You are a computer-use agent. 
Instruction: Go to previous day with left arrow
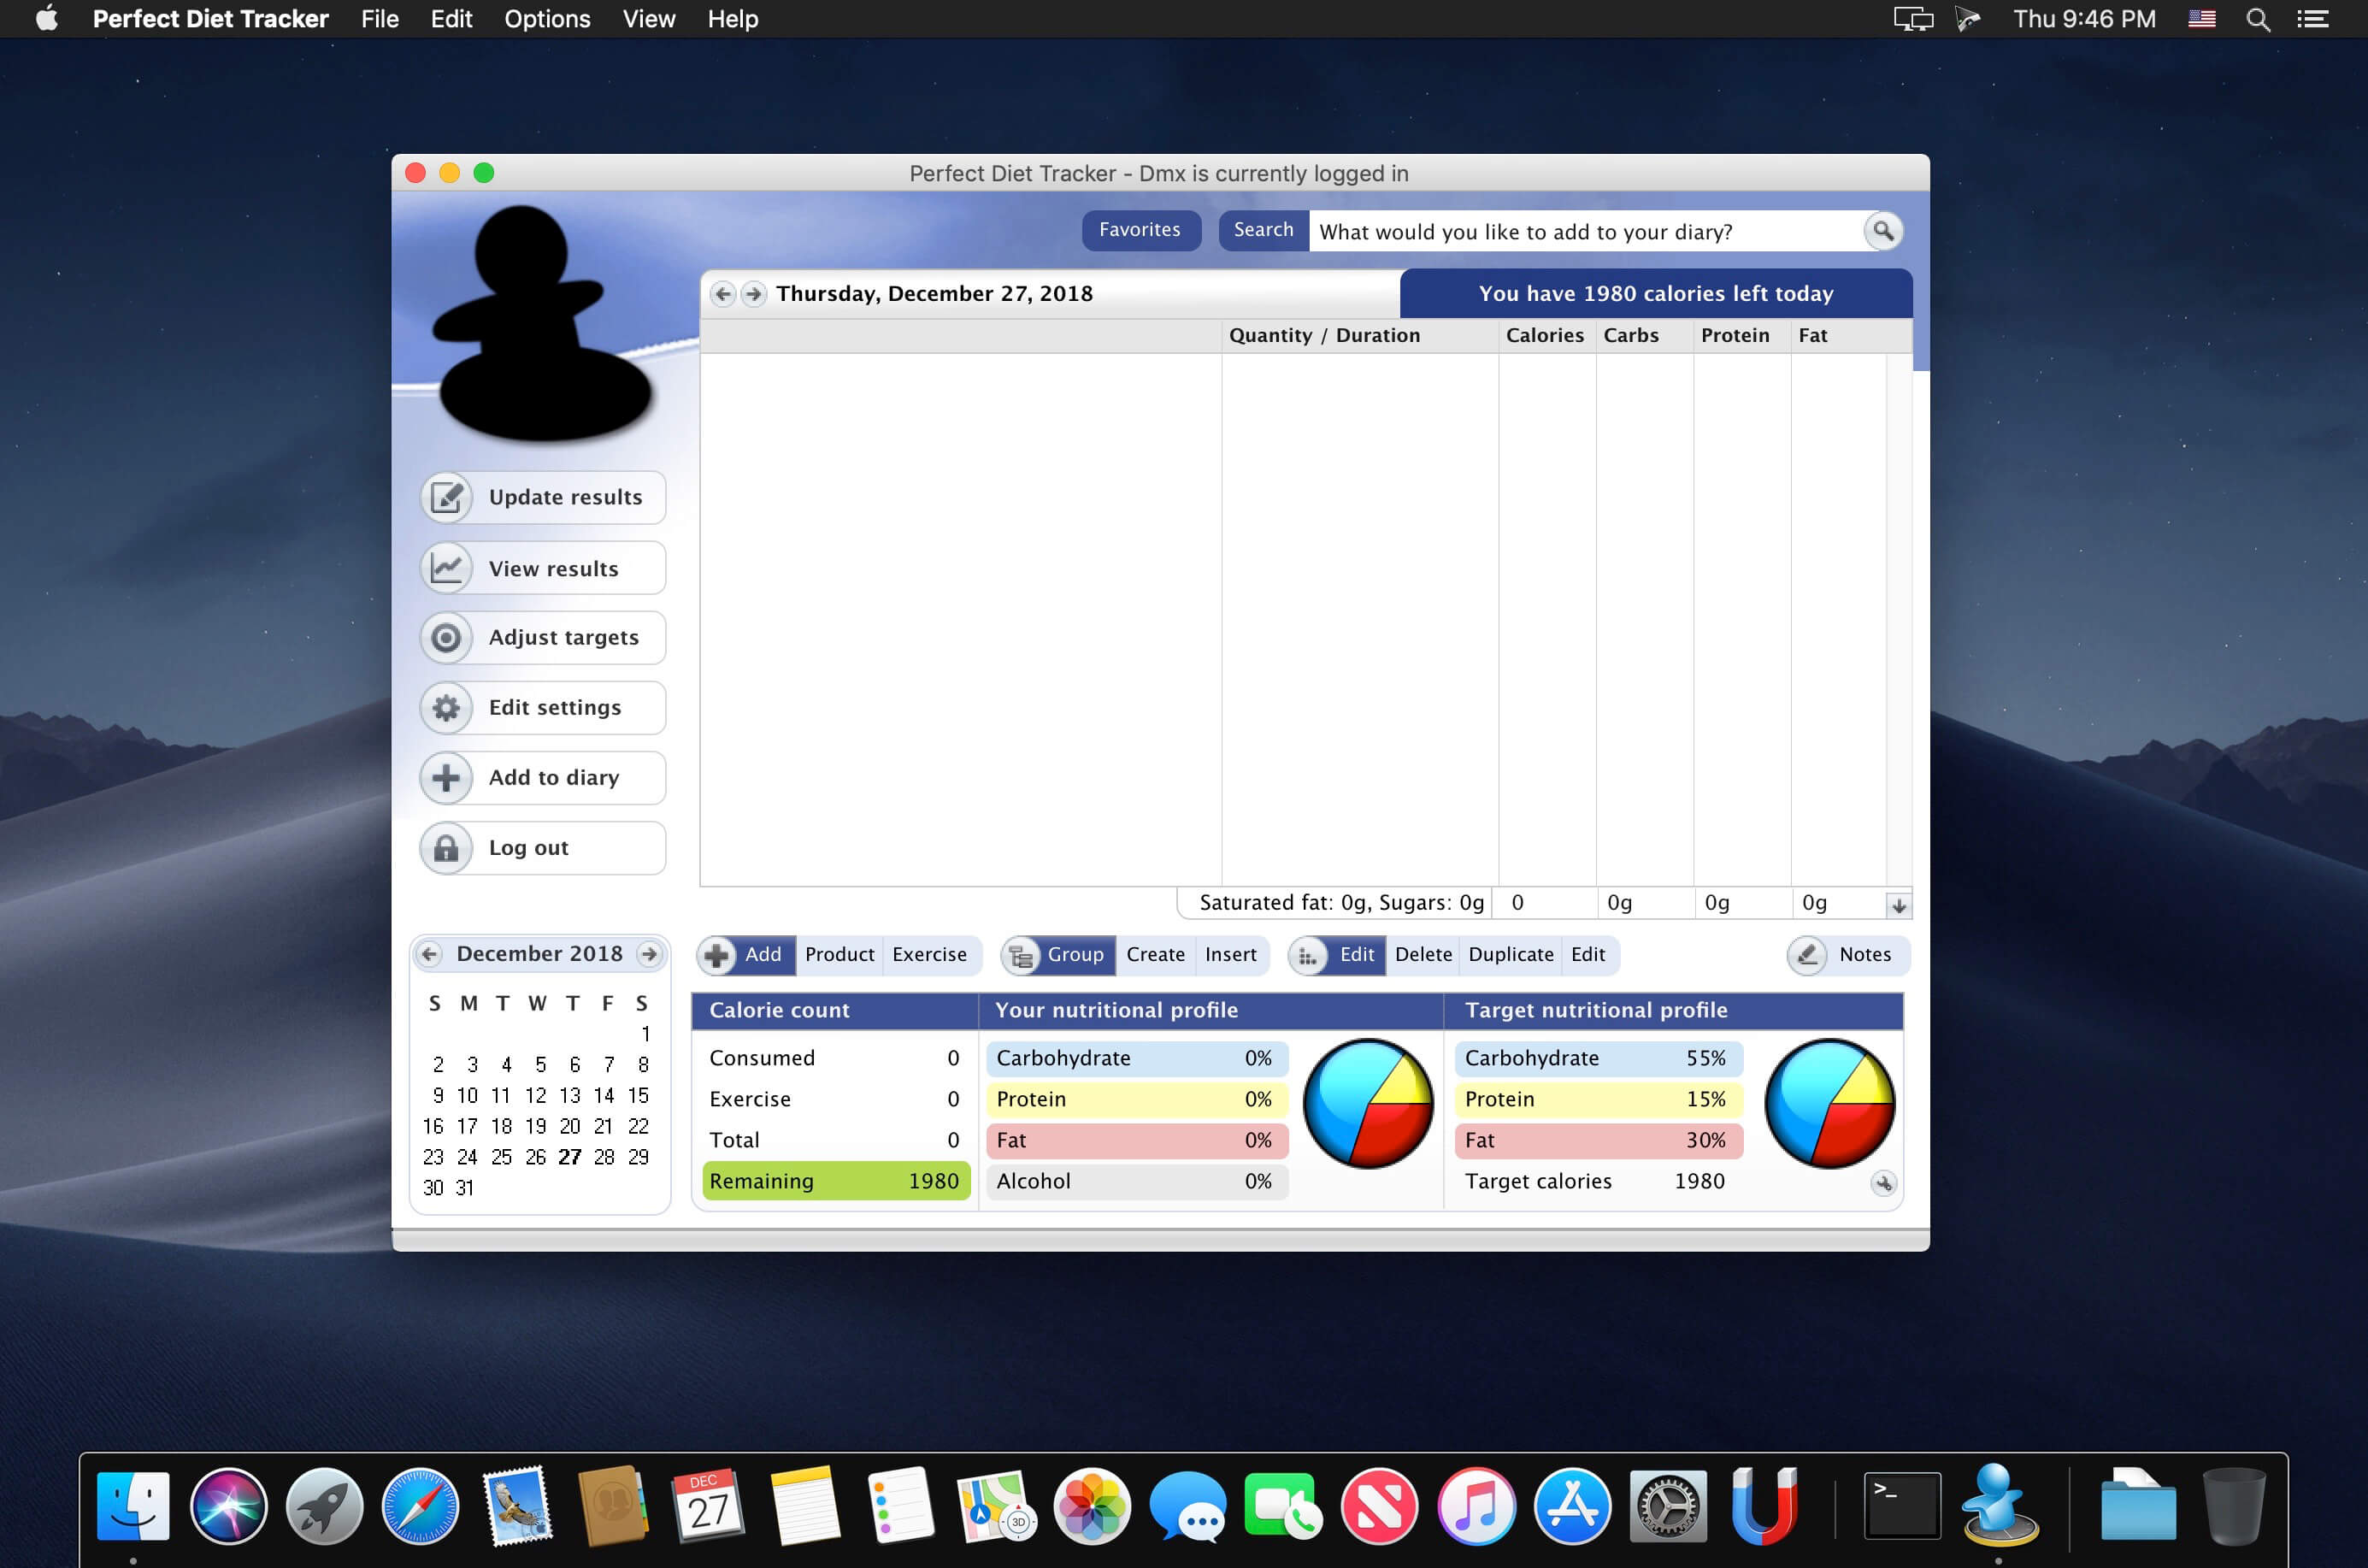pyautogui.click(x=723, y=294)
